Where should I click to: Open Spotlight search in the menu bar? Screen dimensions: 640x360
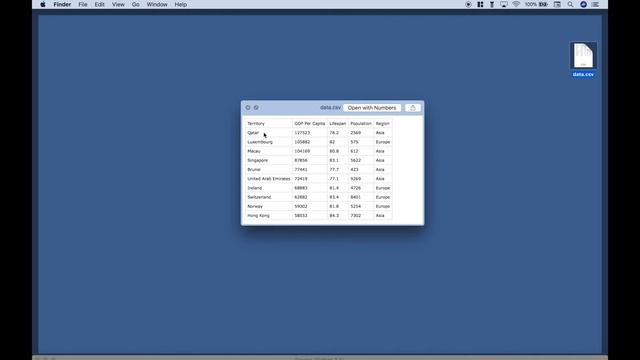(x=570, y=4)
